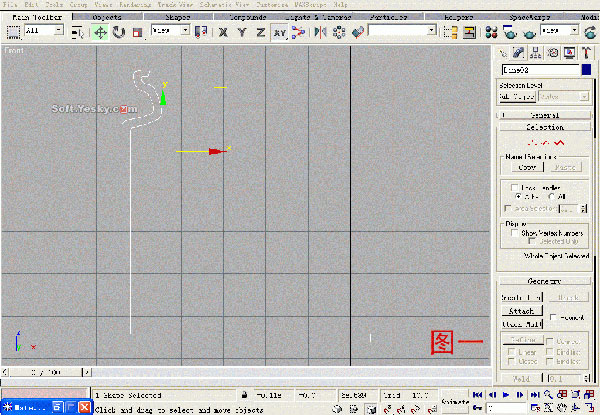Switch to the Create command panel
This screenshot has width=600, height=415.
click(x=503, y=53)
